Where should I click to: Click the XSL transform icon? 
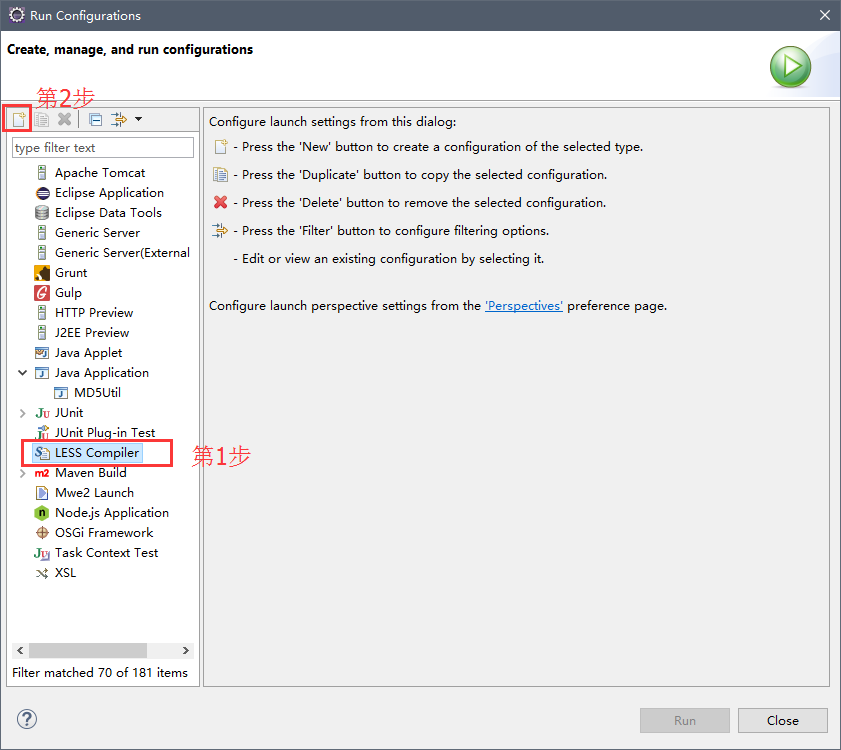pyautogui.click(x=42, y=573)
